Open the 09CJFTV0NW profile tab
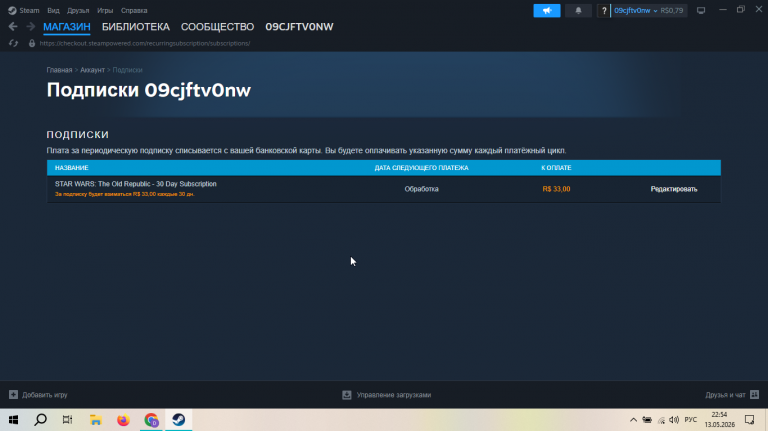 (299, 27)
